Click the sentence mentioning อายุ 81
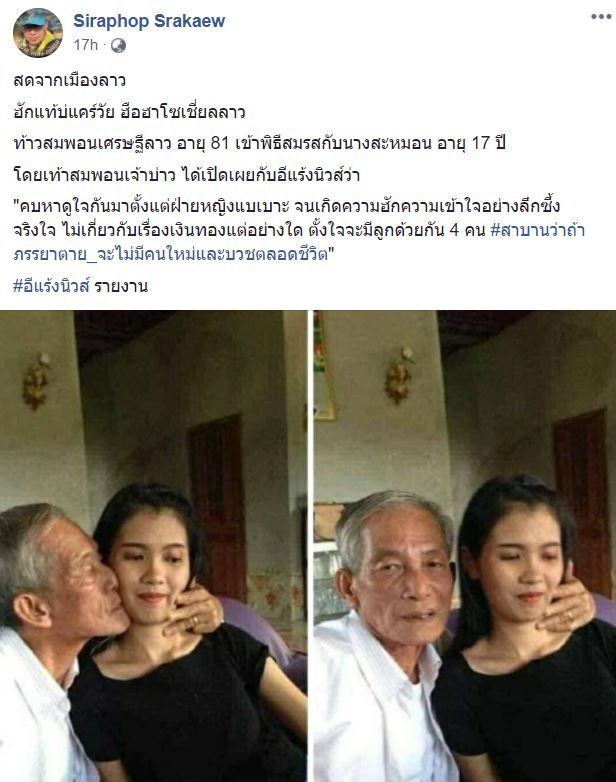616x782 pixels. [x=259, y=143]
